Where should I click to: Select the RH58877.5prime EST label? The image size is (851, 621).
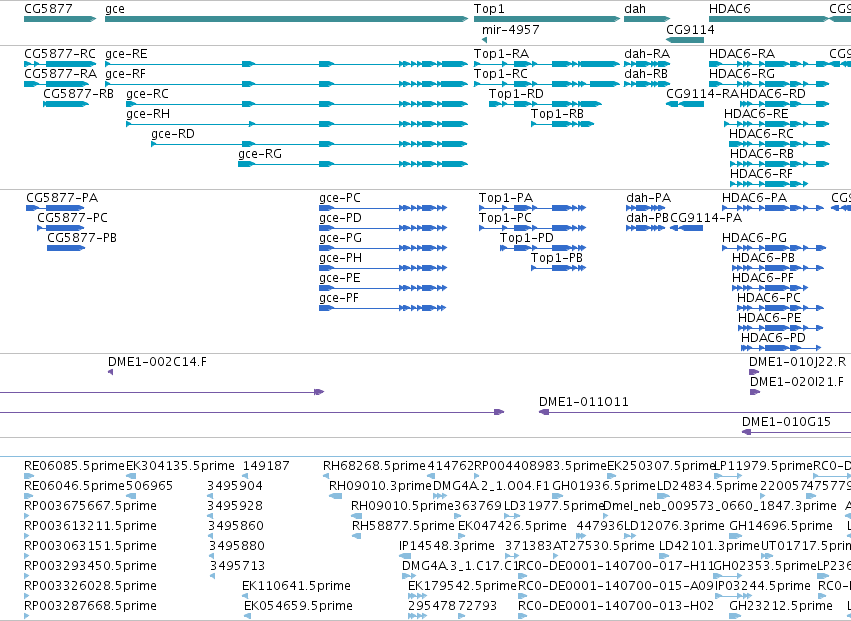pos(403,526)
